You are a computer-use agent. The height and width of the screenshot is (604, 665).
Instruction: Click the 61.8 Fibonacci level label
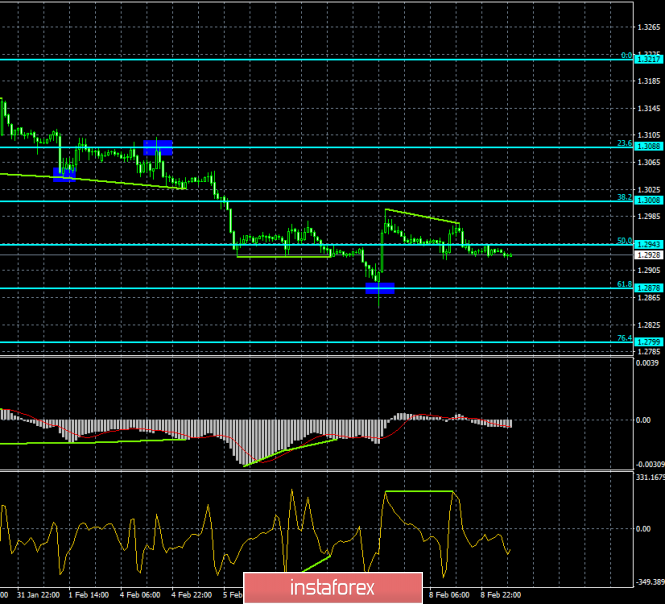[x=623, y=284]
